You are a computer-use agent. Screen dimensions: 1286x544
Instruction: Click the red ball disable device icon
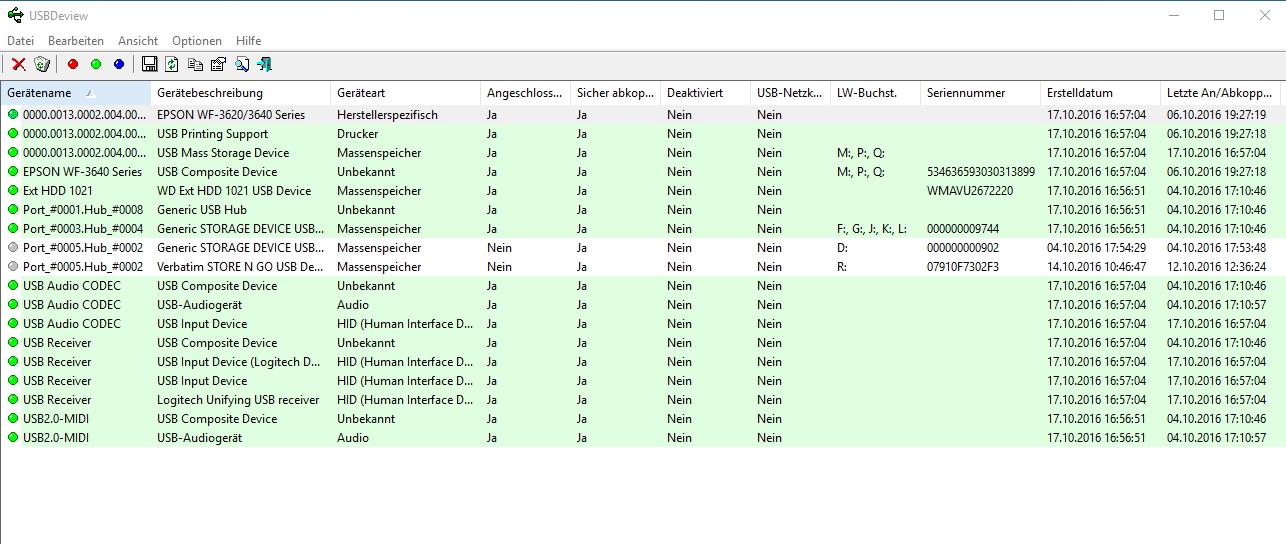point(72,64)
